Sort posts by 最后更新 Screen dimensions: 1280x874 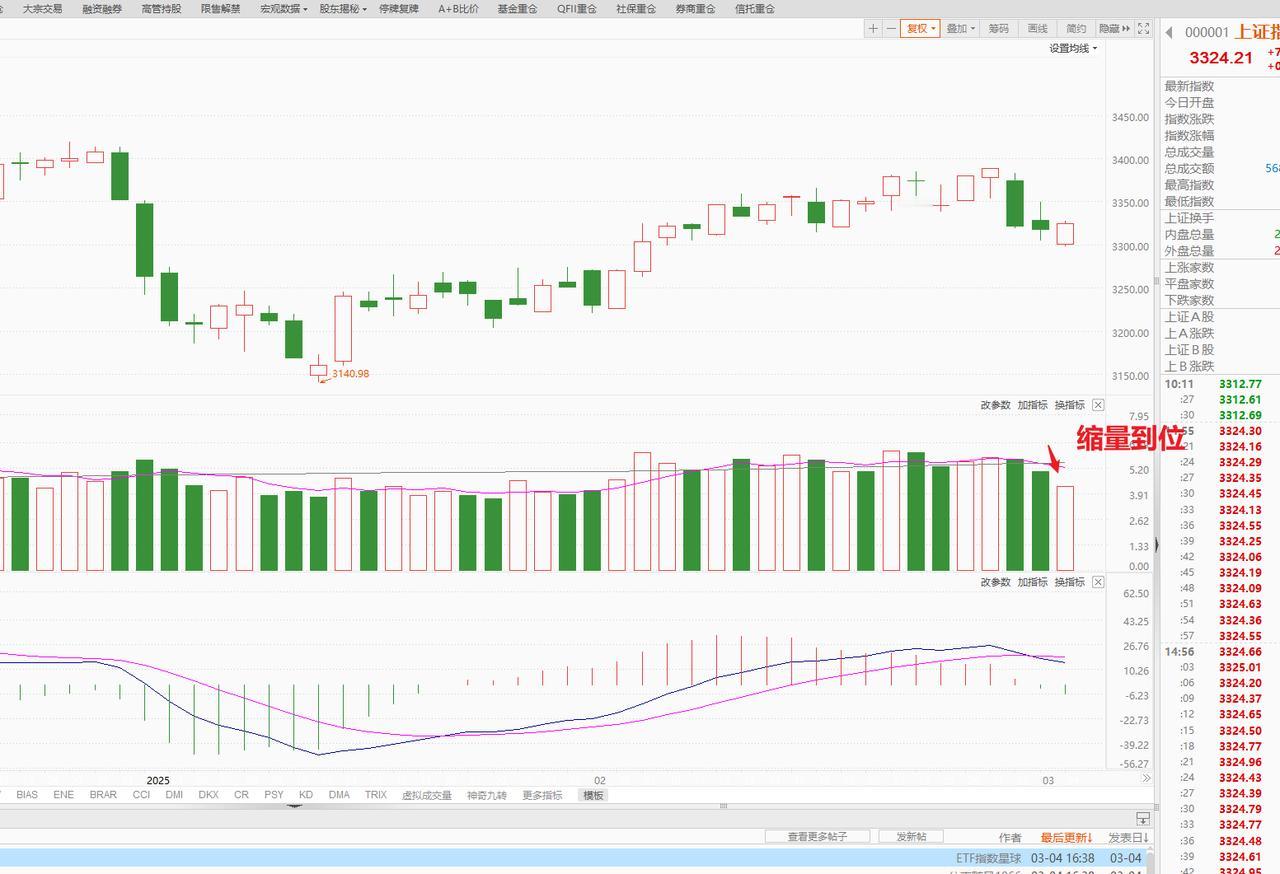coord(1066,838)
